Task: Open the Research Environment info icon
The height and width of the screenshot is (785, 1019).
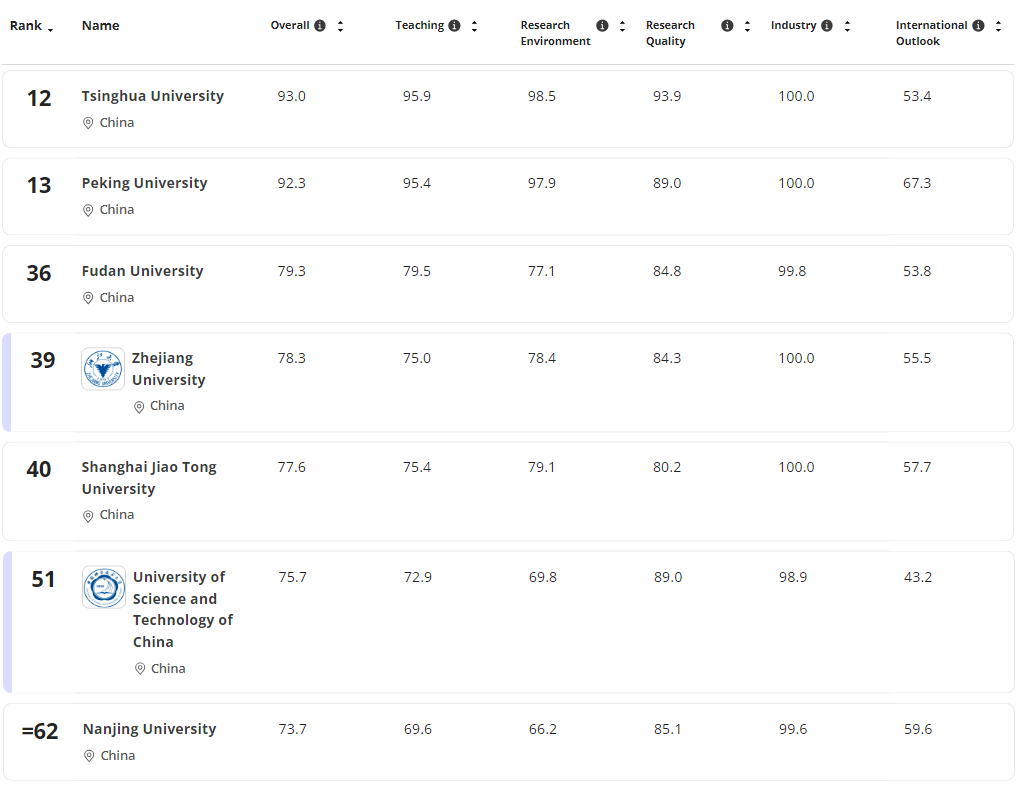Action: [x=602, y=26]
